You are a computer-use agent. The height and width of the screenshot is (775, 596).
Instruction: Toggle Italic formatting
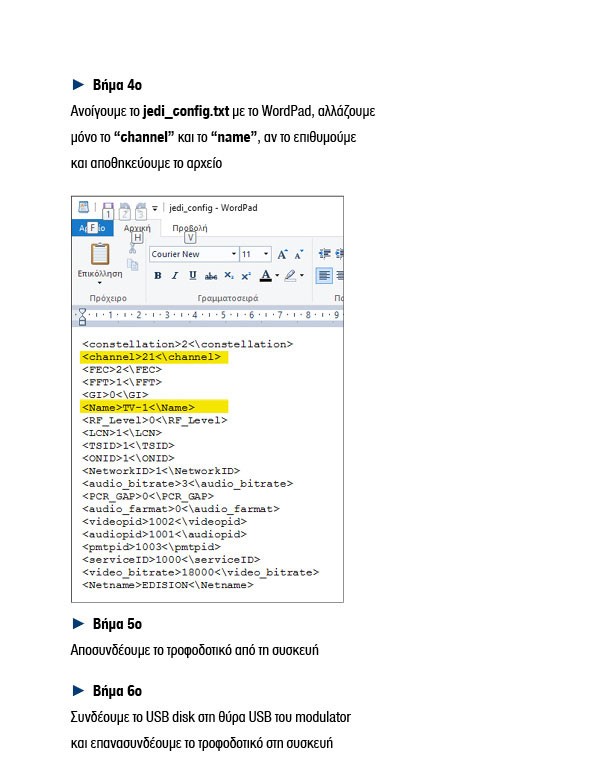pyautogui.click(x=174, y=276)
